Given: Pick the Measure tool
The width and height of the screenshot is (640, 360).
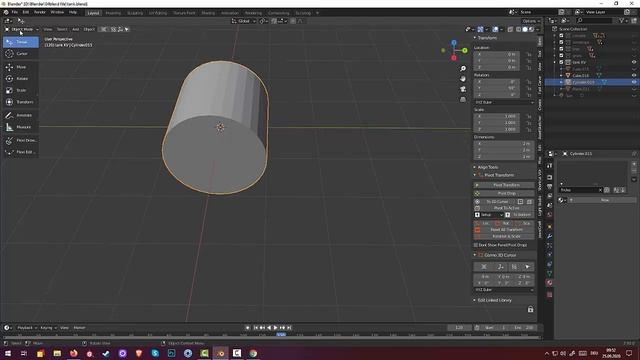Looking at the screenshot, I should [x=21, y=127].
